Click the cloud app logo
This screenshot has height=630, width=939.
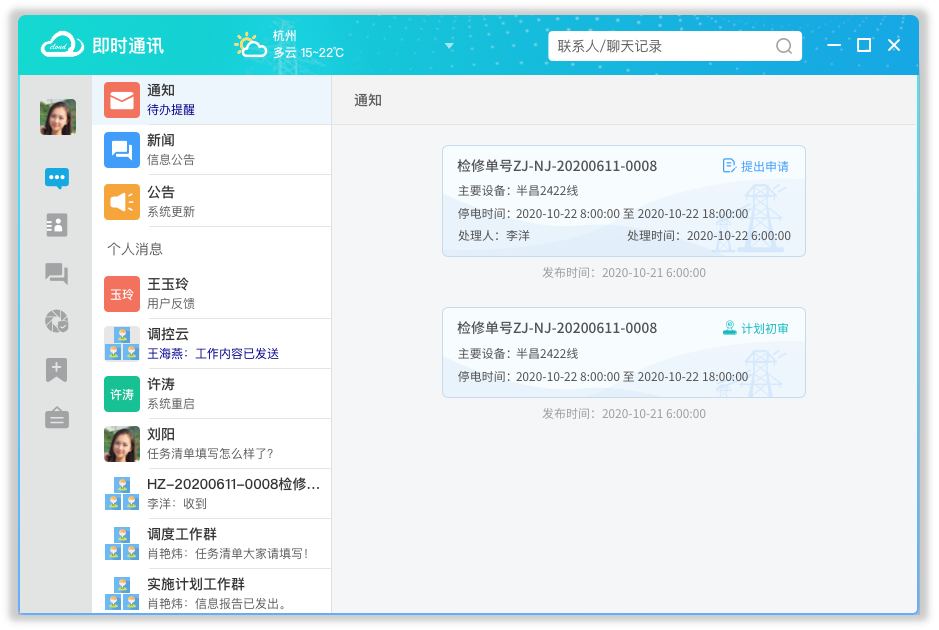(62, 45)
